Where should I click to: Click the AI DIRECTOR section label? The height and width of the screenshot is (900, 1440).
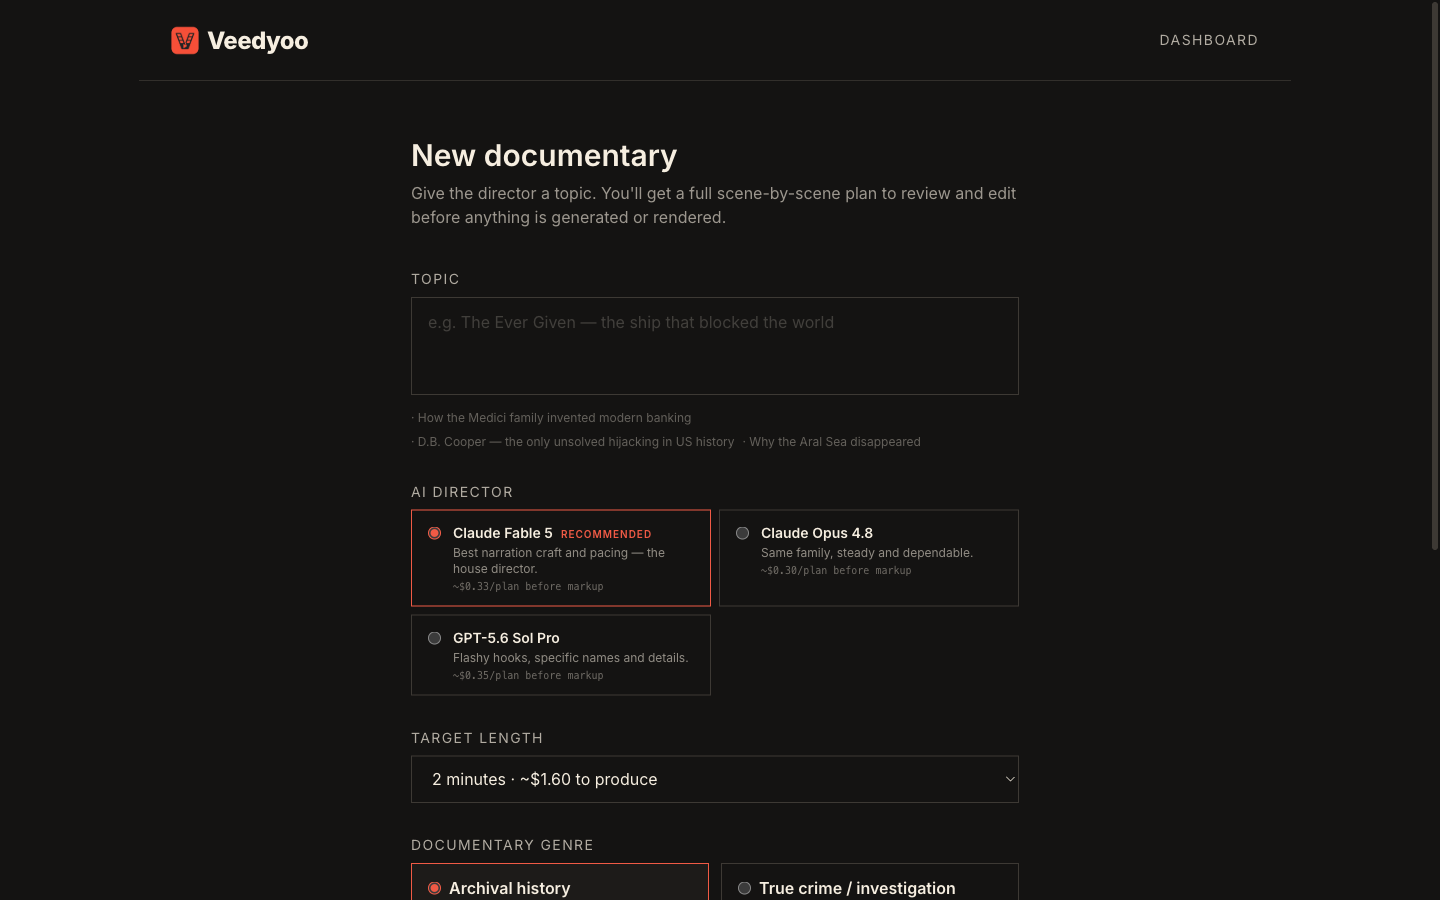coord(462,492)
